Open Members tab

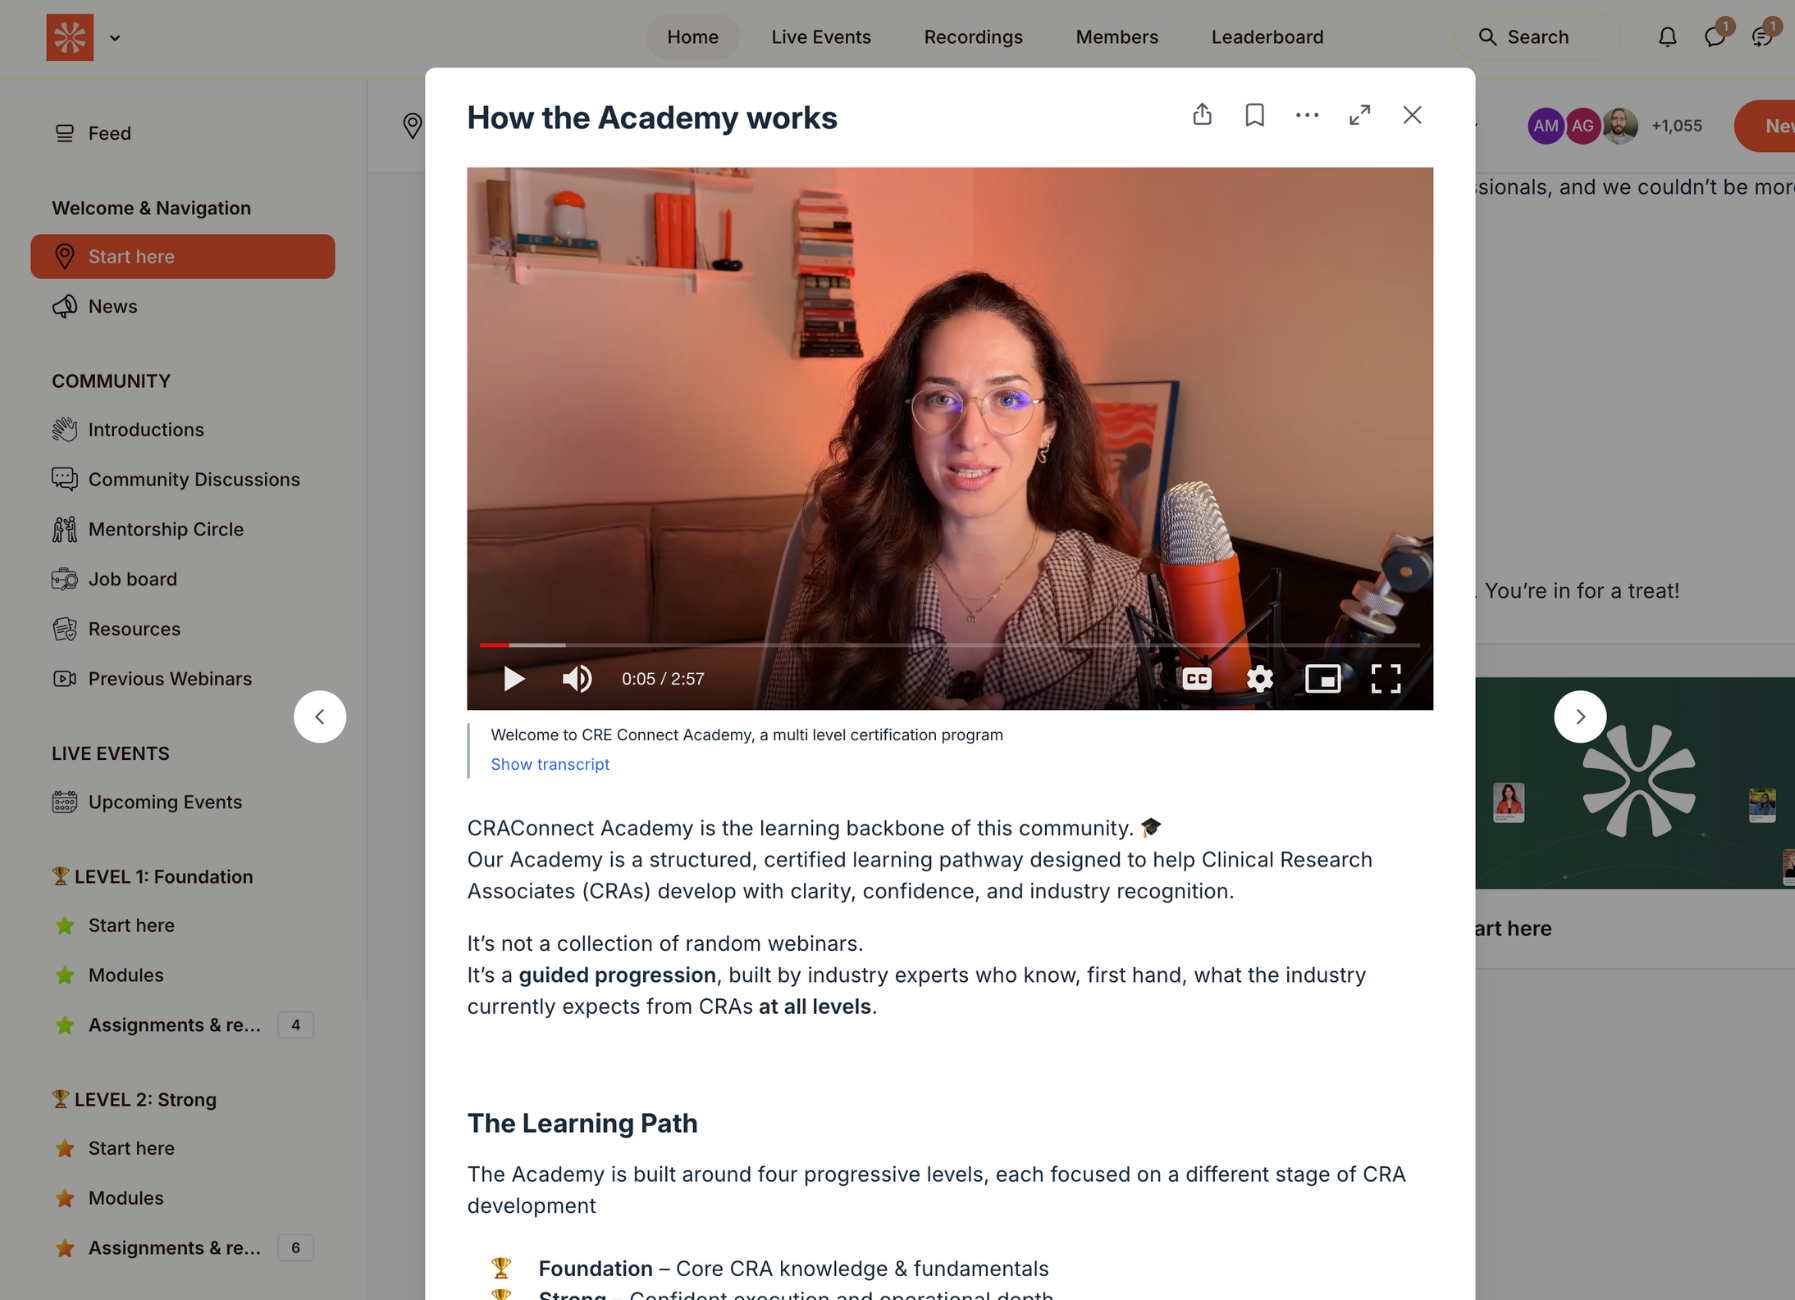pos(1117,37)
